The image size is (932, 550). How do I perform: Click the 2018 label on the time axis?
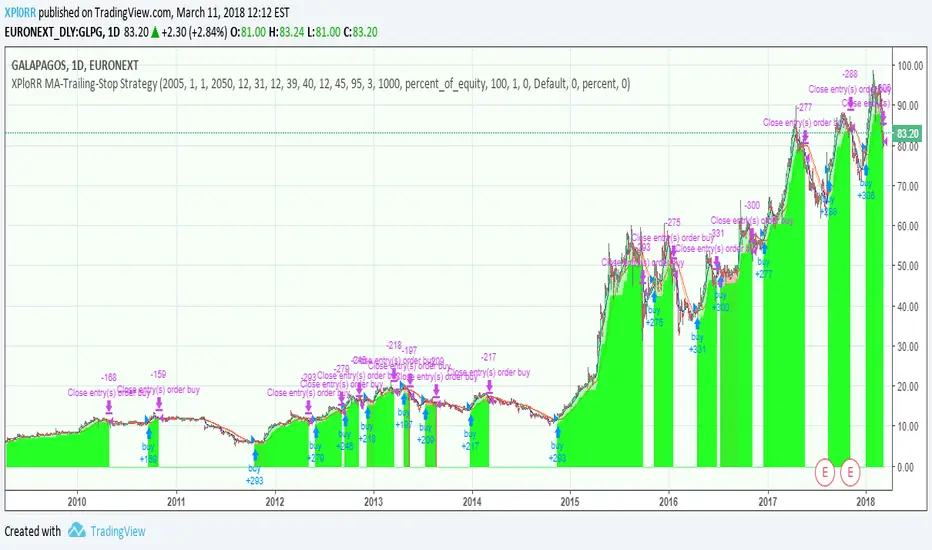(866, 502)
